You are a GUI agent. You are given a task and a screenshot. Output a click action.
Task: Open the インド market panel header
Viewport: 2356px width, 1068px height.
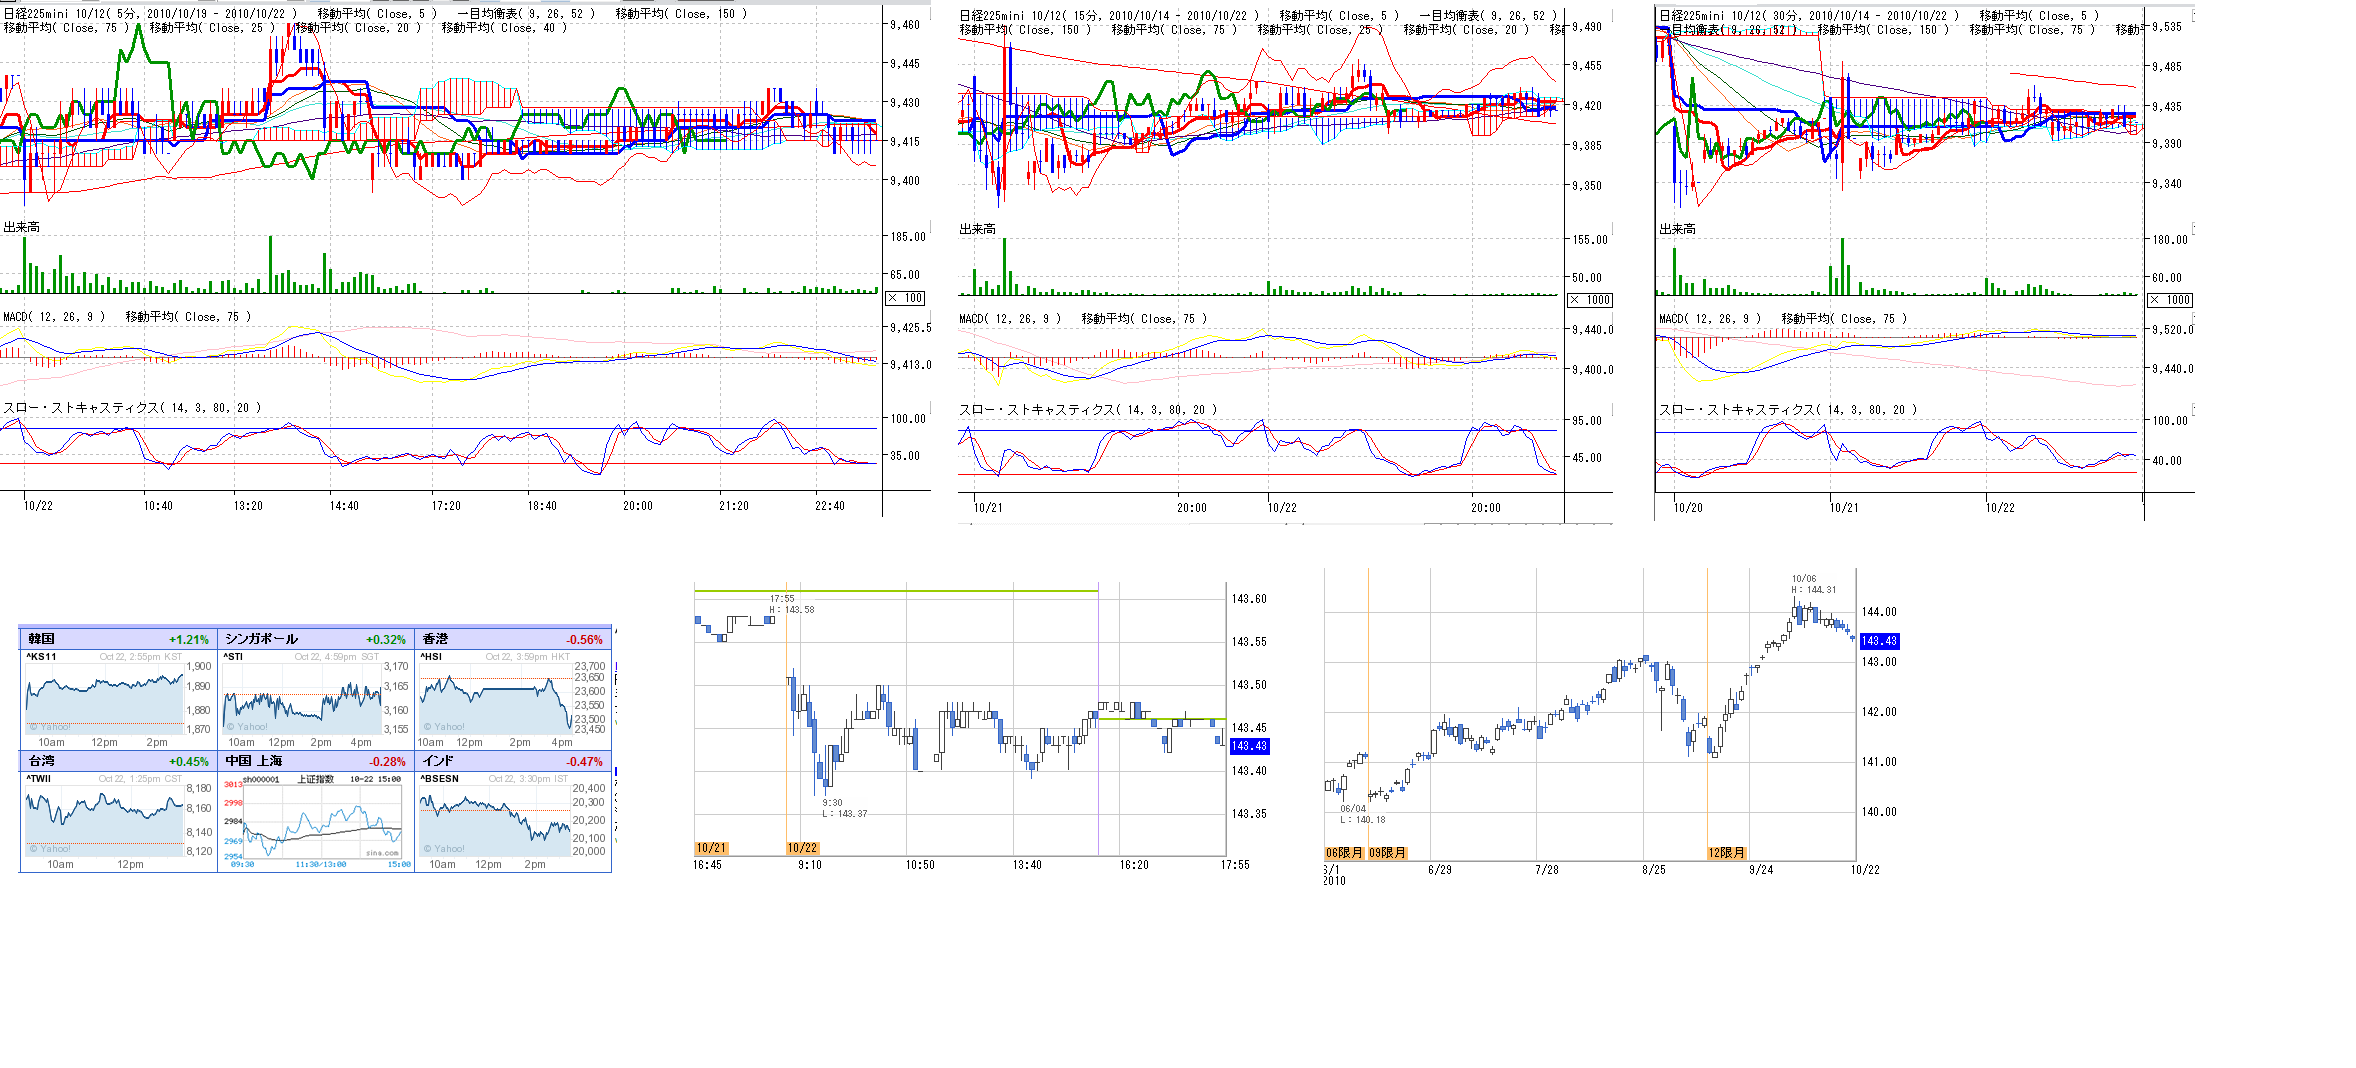512,761
